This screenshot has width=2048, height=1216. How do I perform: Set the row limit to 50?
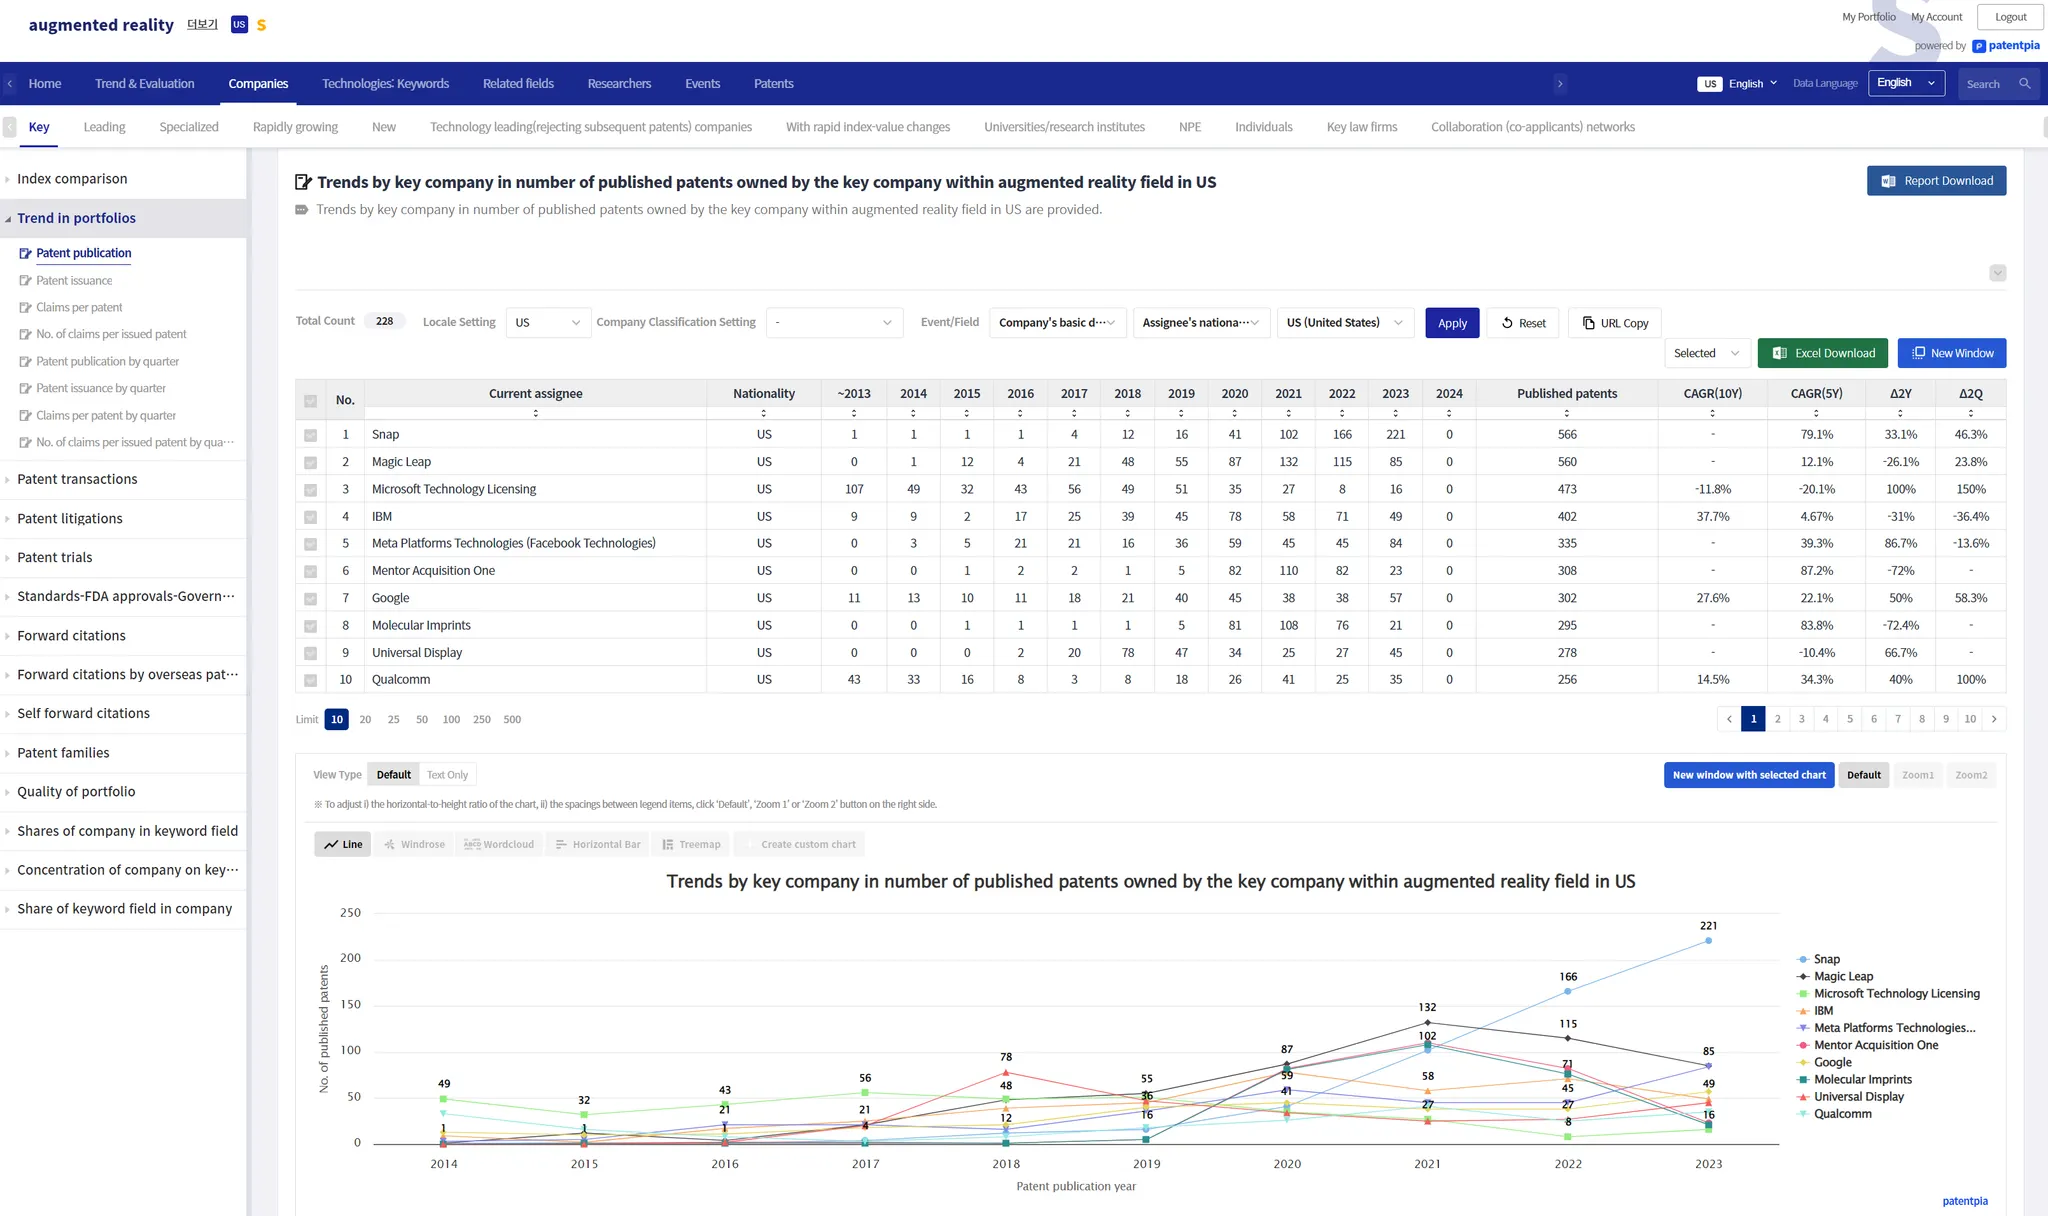422,719
